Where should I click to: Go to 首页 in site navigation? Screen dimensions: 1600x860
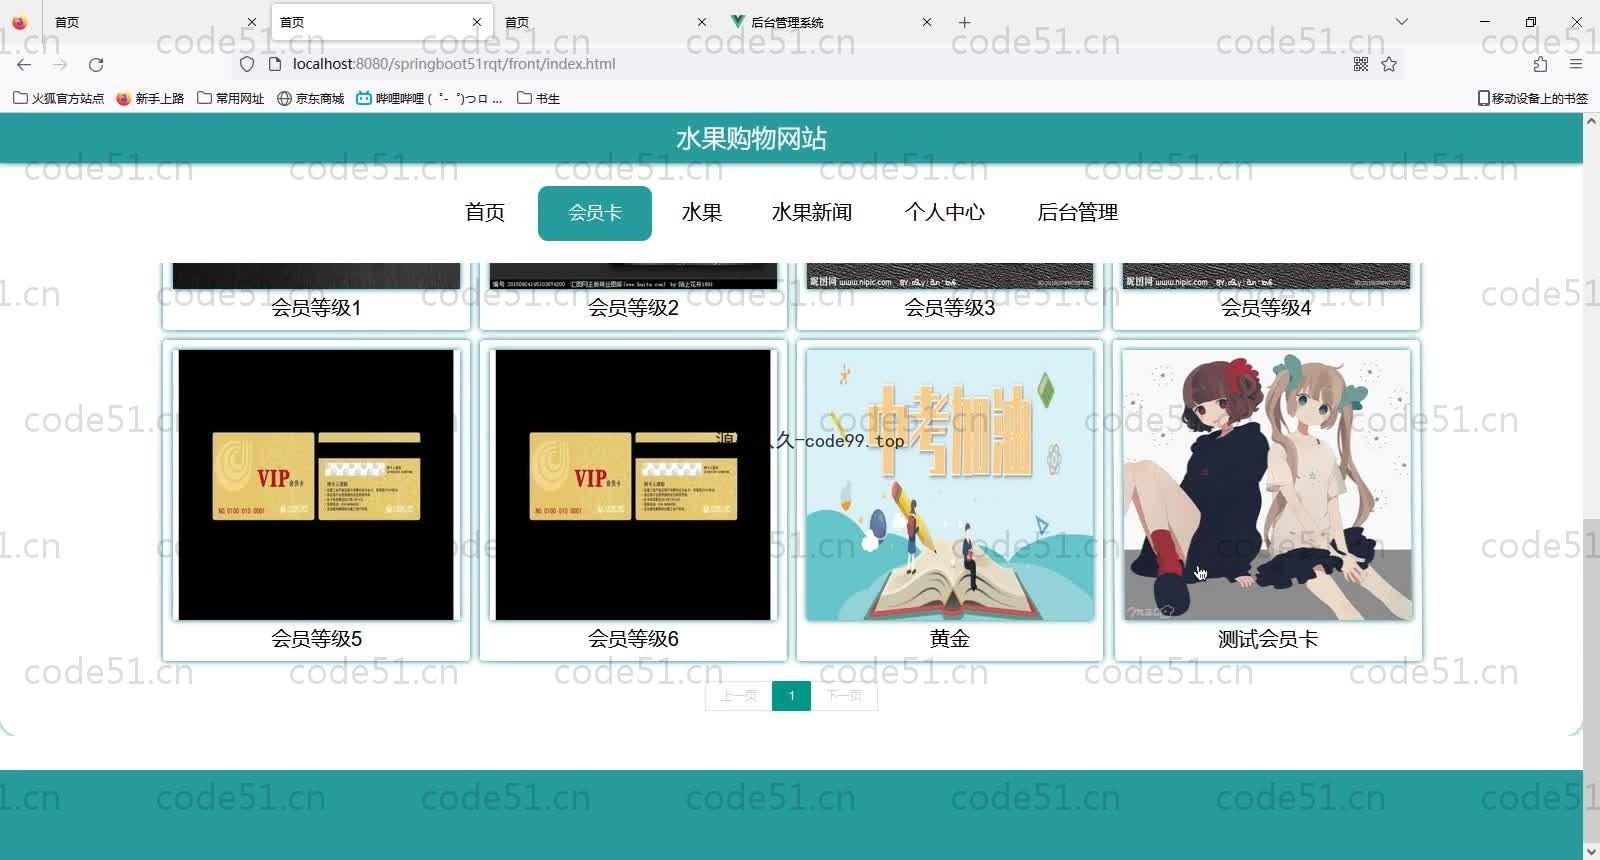[485, 213]
